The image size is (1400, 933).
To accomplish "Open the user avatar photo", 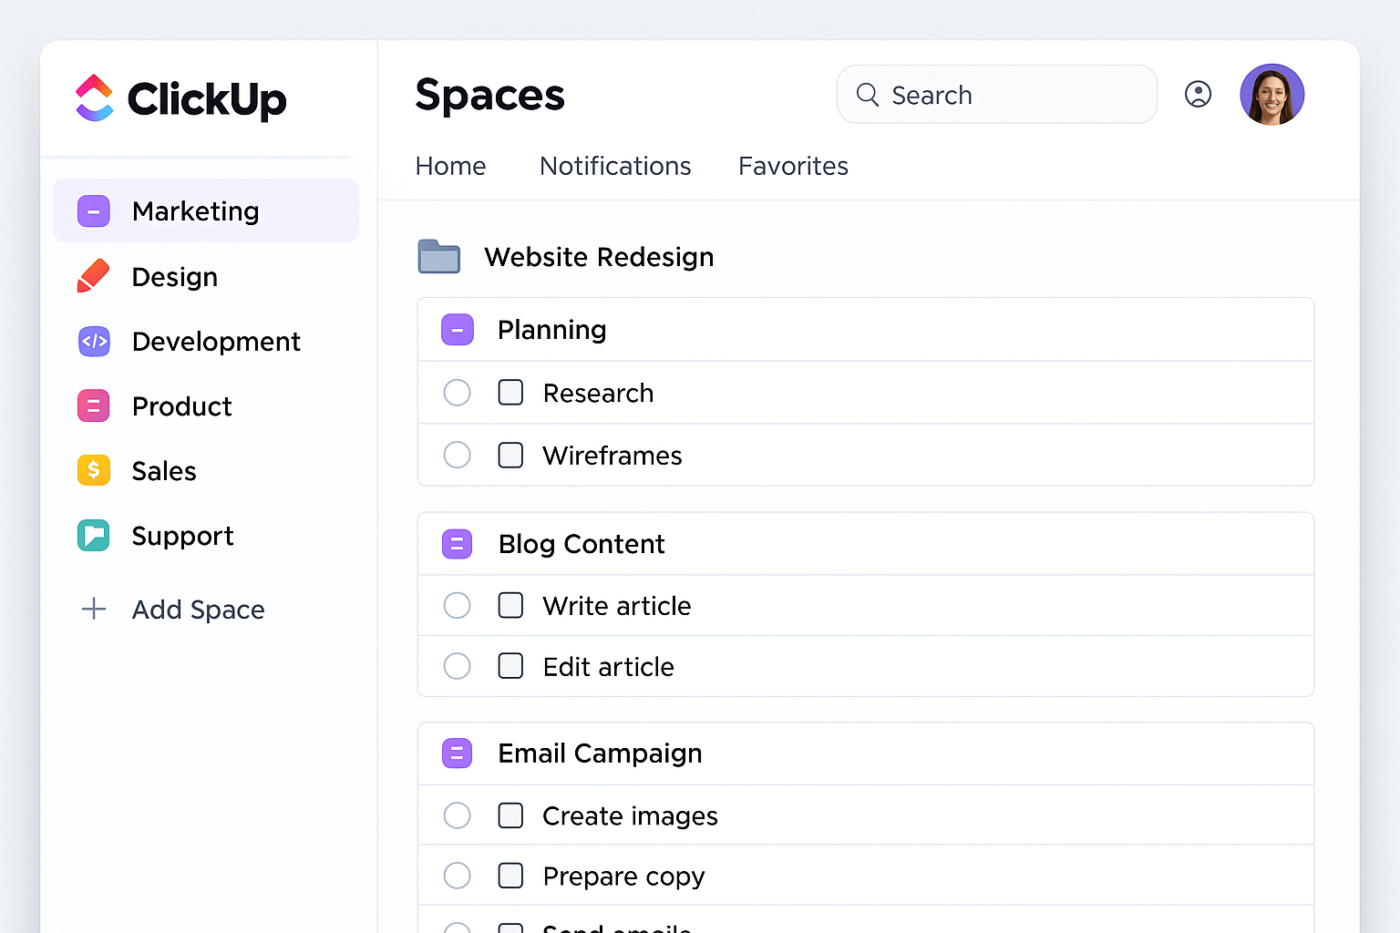I will (1271, 95).
